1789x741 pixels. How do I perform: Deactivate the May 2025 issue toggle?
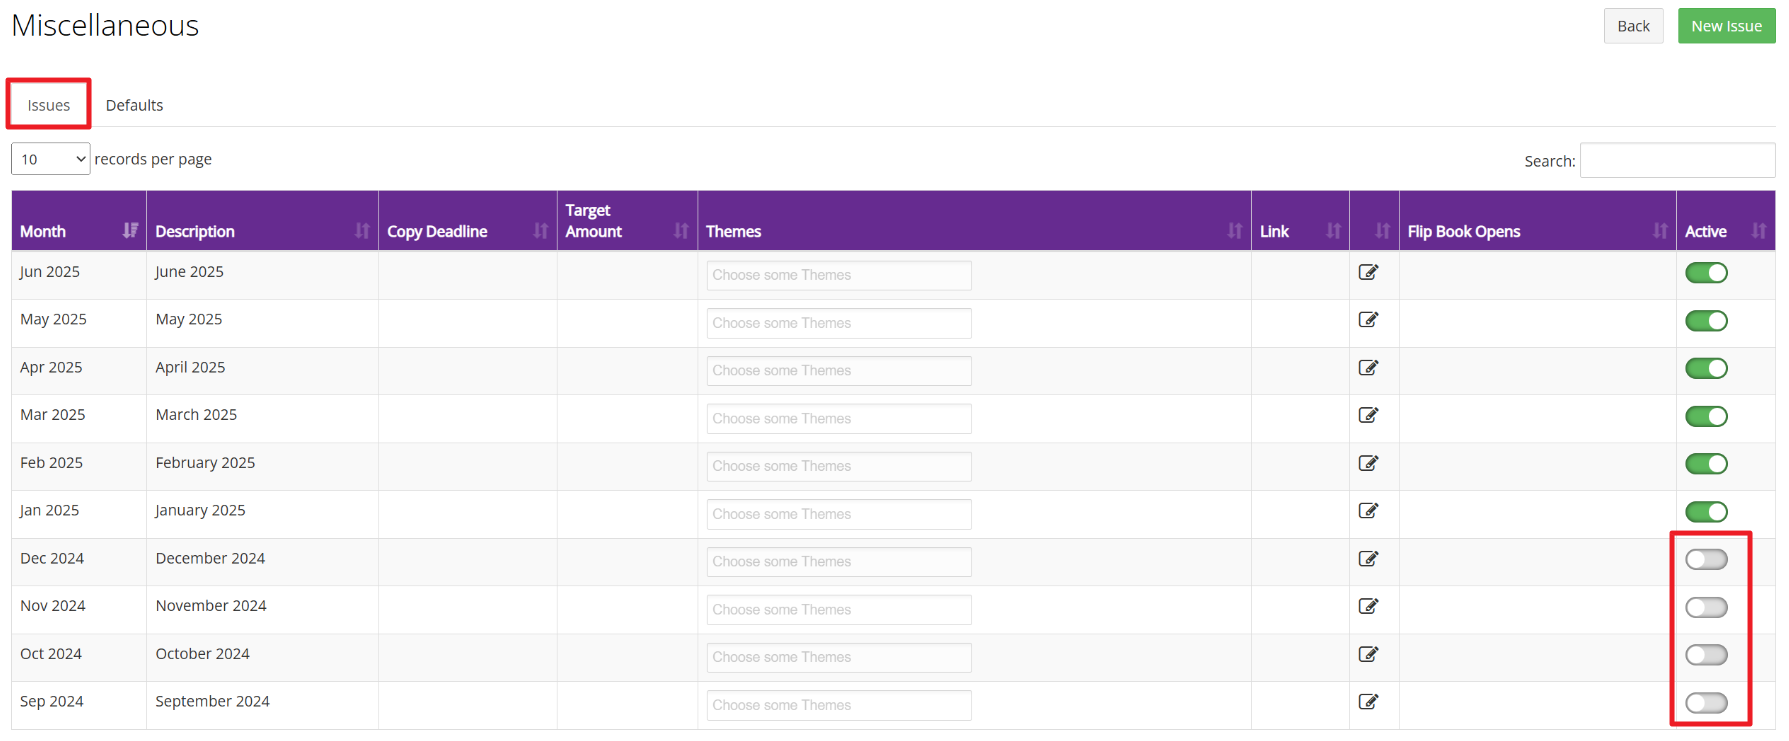[x=1706, y=321]
